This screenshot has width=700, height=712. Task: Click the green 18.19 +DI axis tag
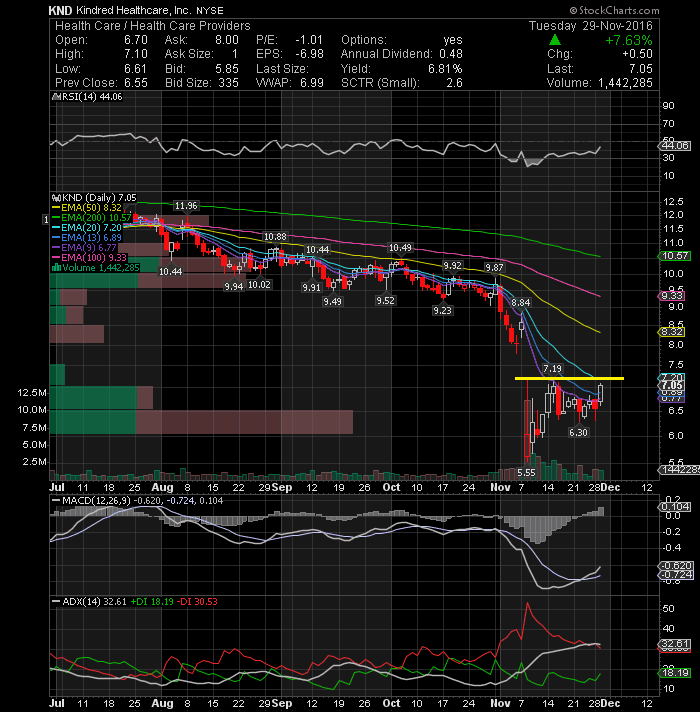pyautogui.click(x=675, y=673)
